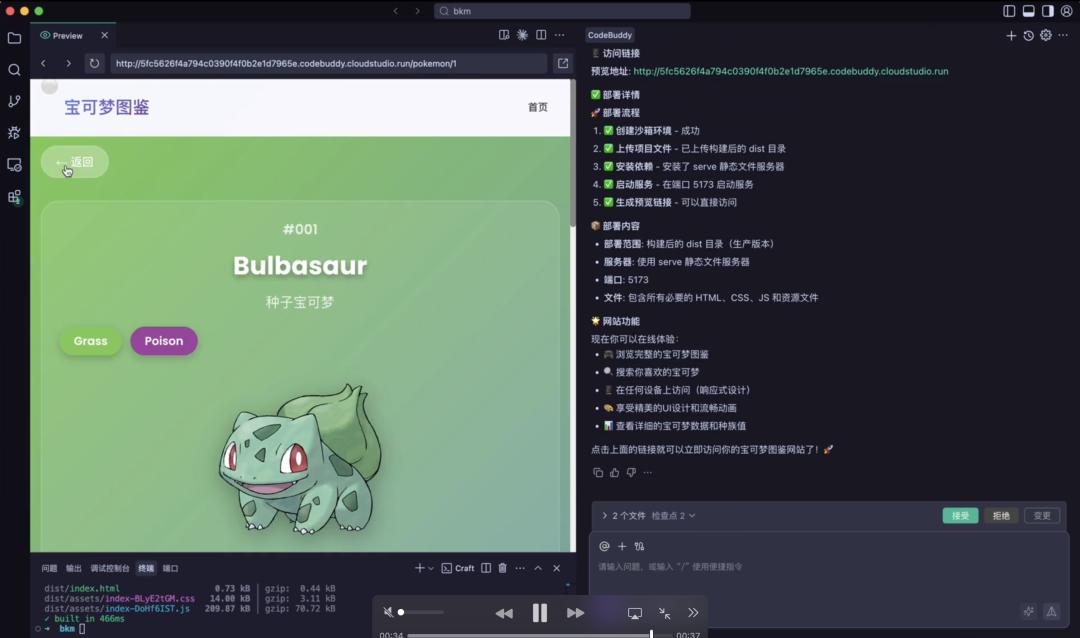Accept changes with the 接受 button
This screenshot has width=1080, height=638.
tap(960, 515)
